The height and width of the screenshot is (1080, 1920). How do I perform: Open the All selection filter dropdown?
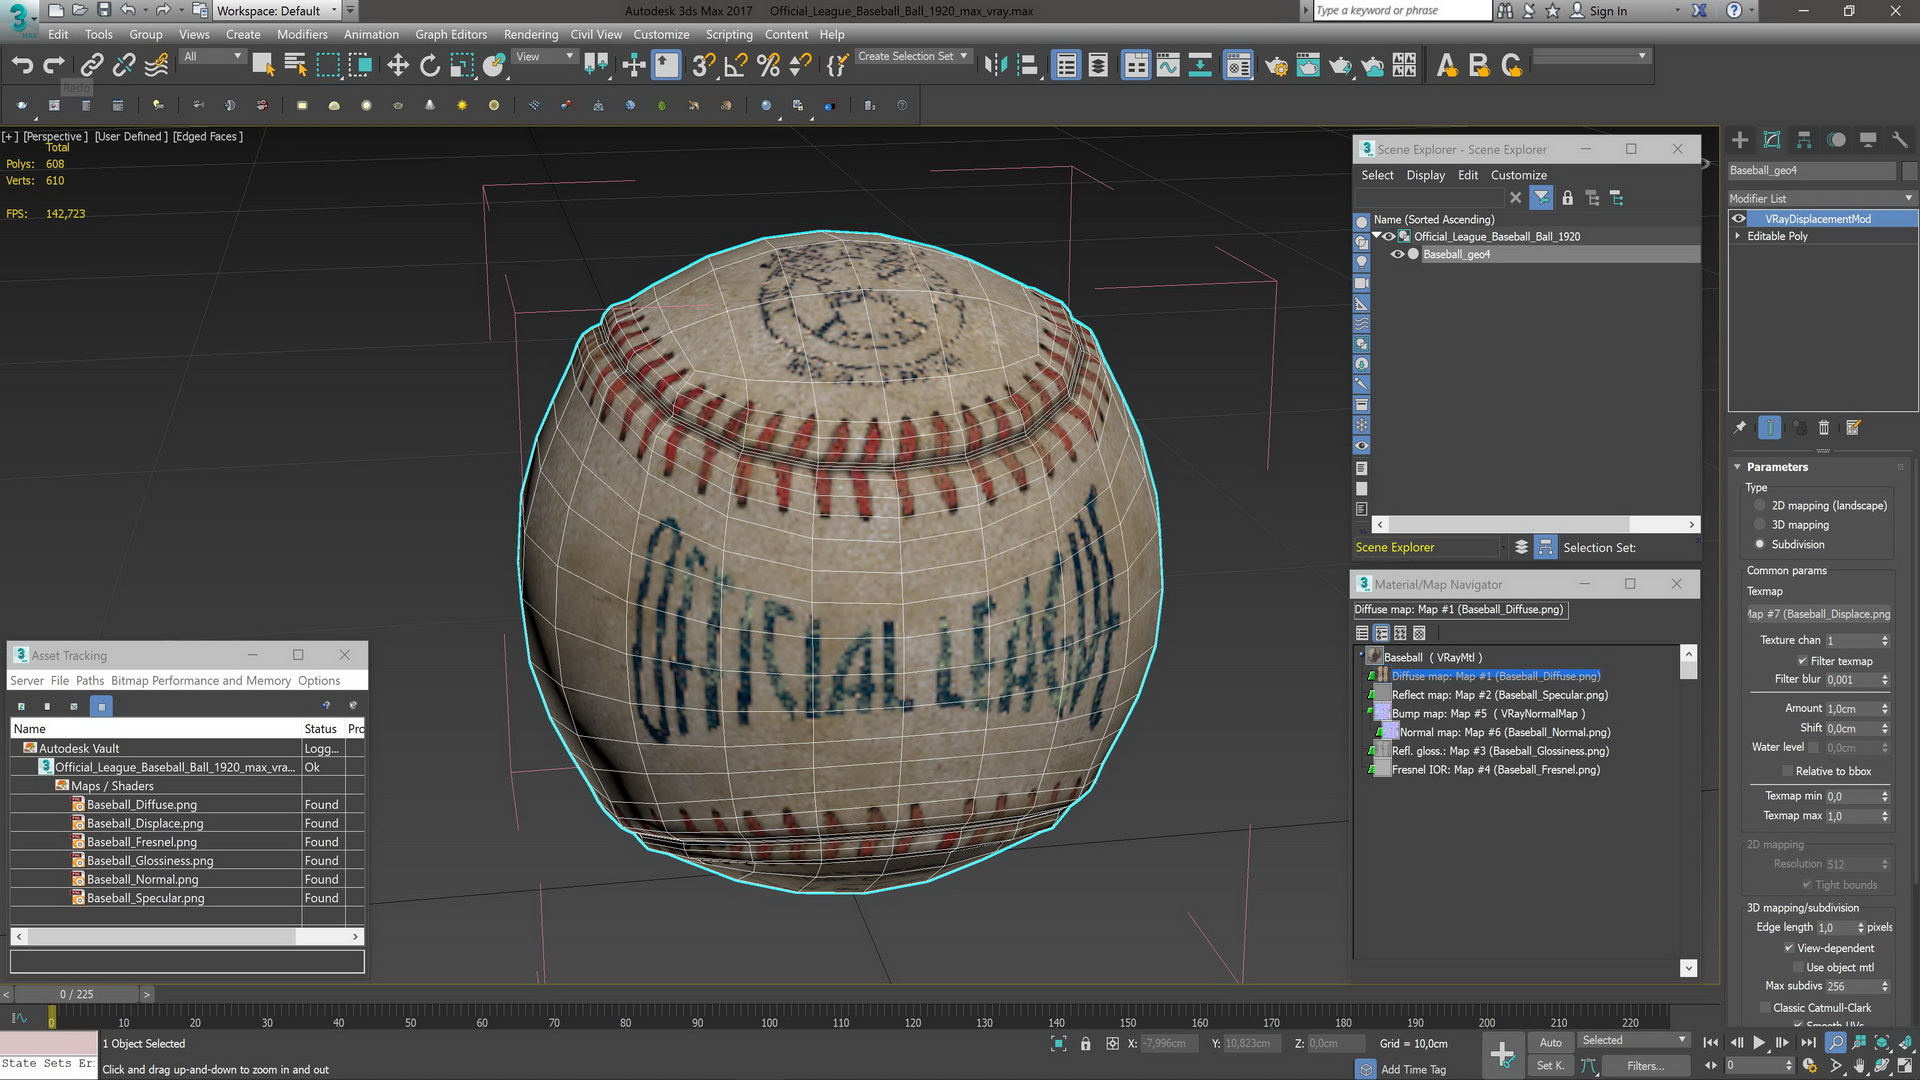pos(212,57)
